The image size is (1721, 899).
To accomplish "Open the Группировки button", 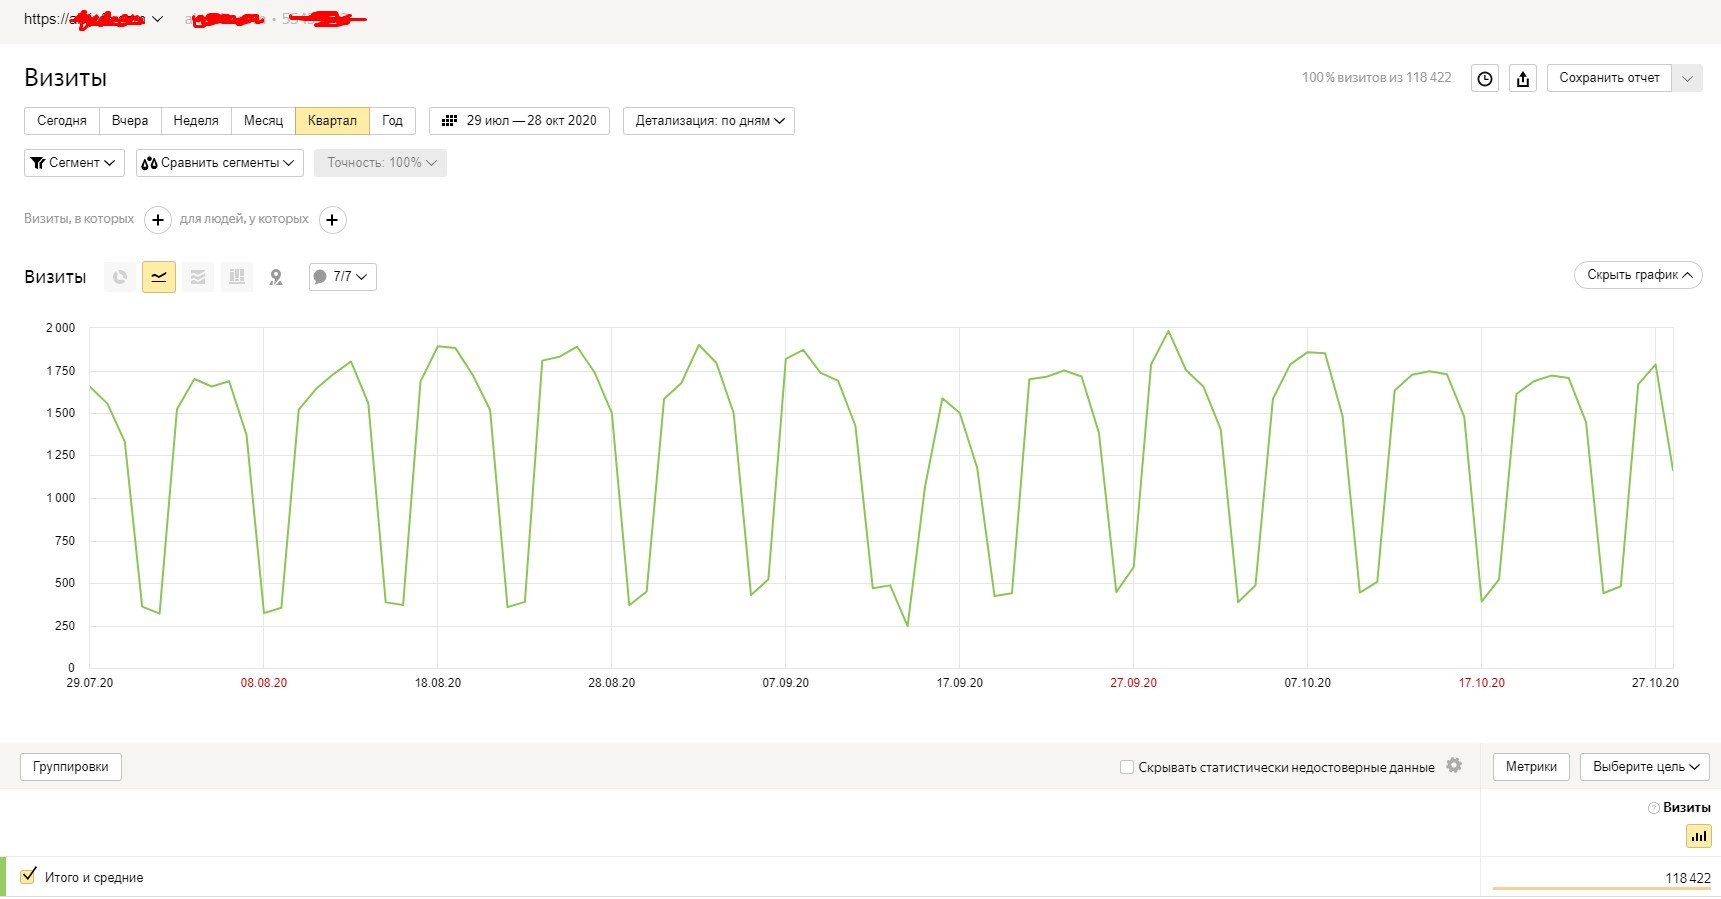I will (71, 767).
